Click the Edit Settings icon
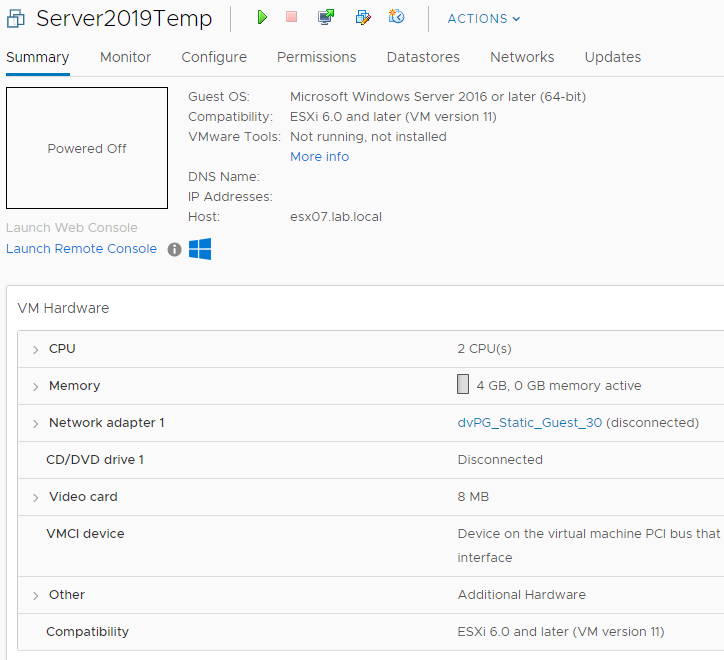Screen dimensions: 724x660 362,17
